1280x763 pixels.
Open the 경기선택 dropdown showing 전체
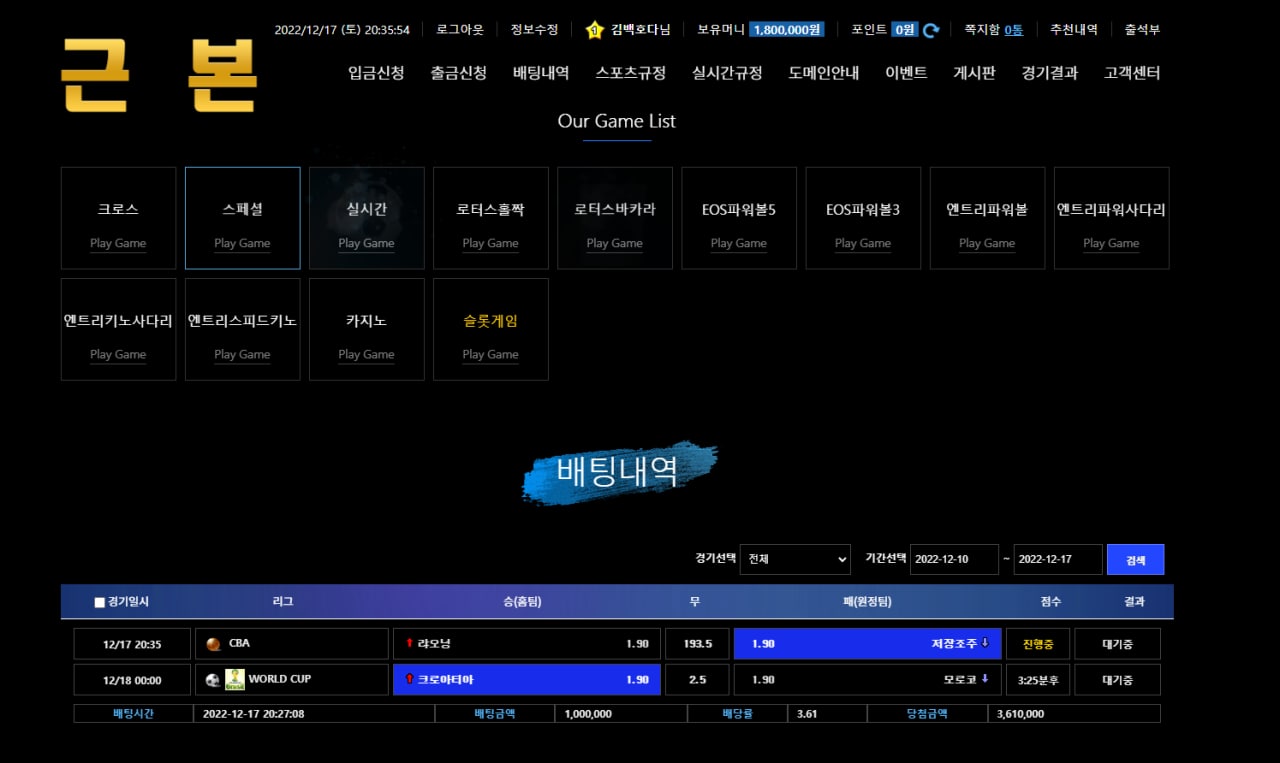click(795, 559)
